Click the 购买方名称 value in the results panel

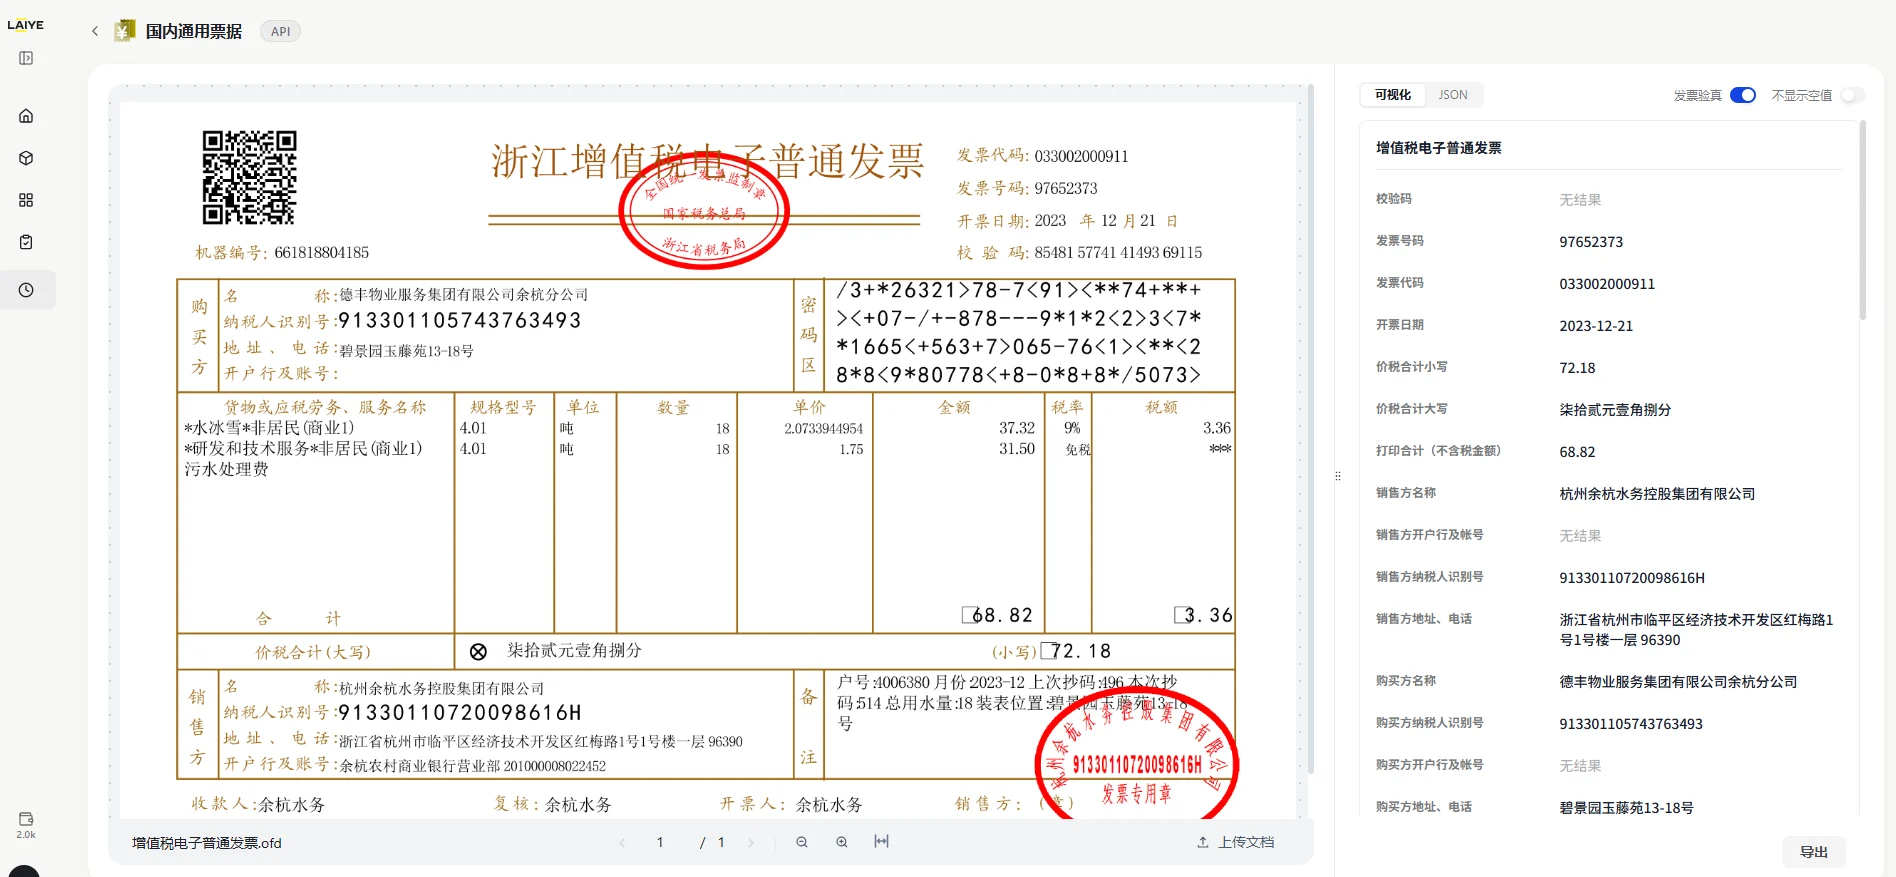1678,682
